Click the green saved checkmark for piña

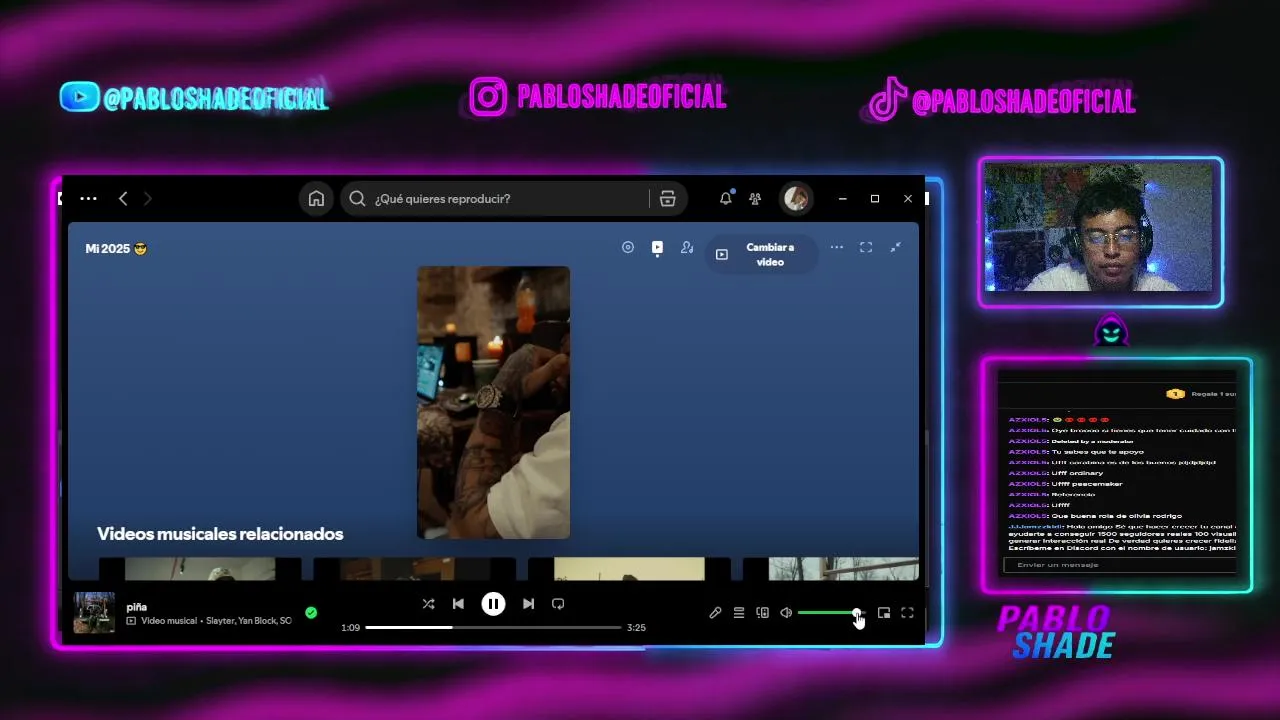tap(311, 612)
